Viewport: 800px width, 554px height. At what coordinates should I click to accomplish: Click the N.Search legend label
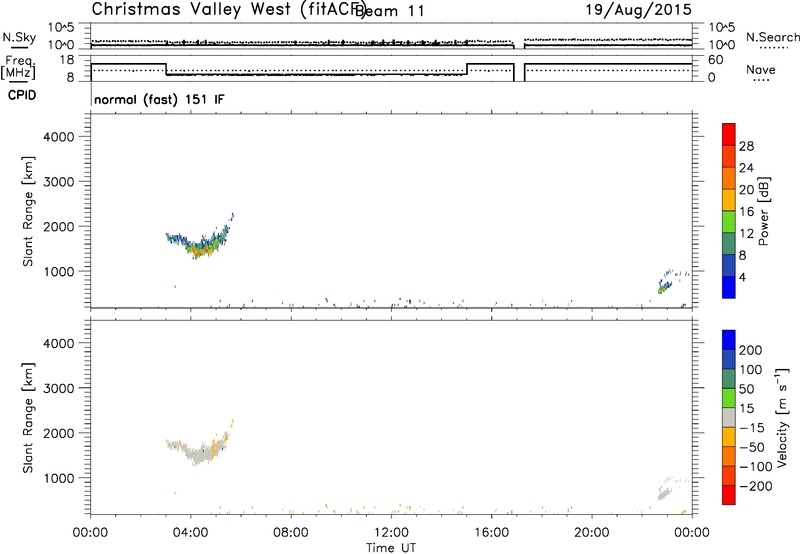pyautogui.click(x=772, y=37)
